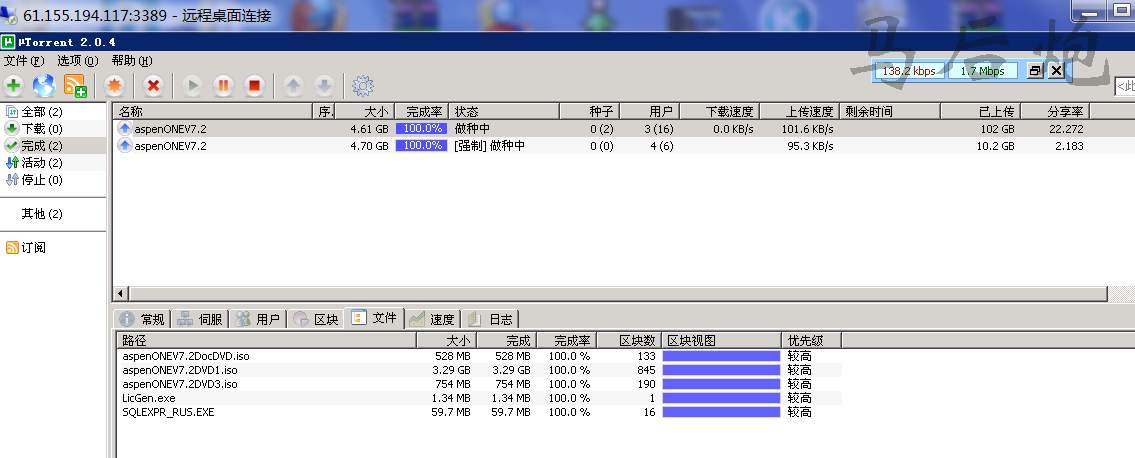The width and height of the screenshot is (1135, 458).
Task: Select file aspenONEV7.2DVD1.iso
Action: click(479, 370)
